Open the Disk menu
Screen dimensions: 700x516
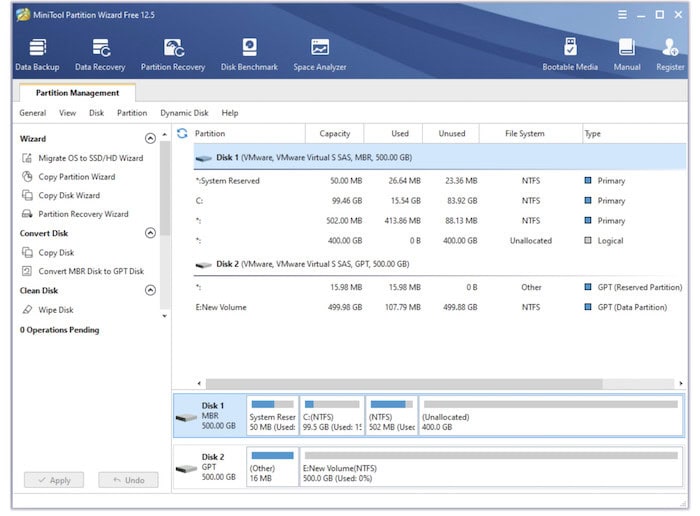[96, 113]
